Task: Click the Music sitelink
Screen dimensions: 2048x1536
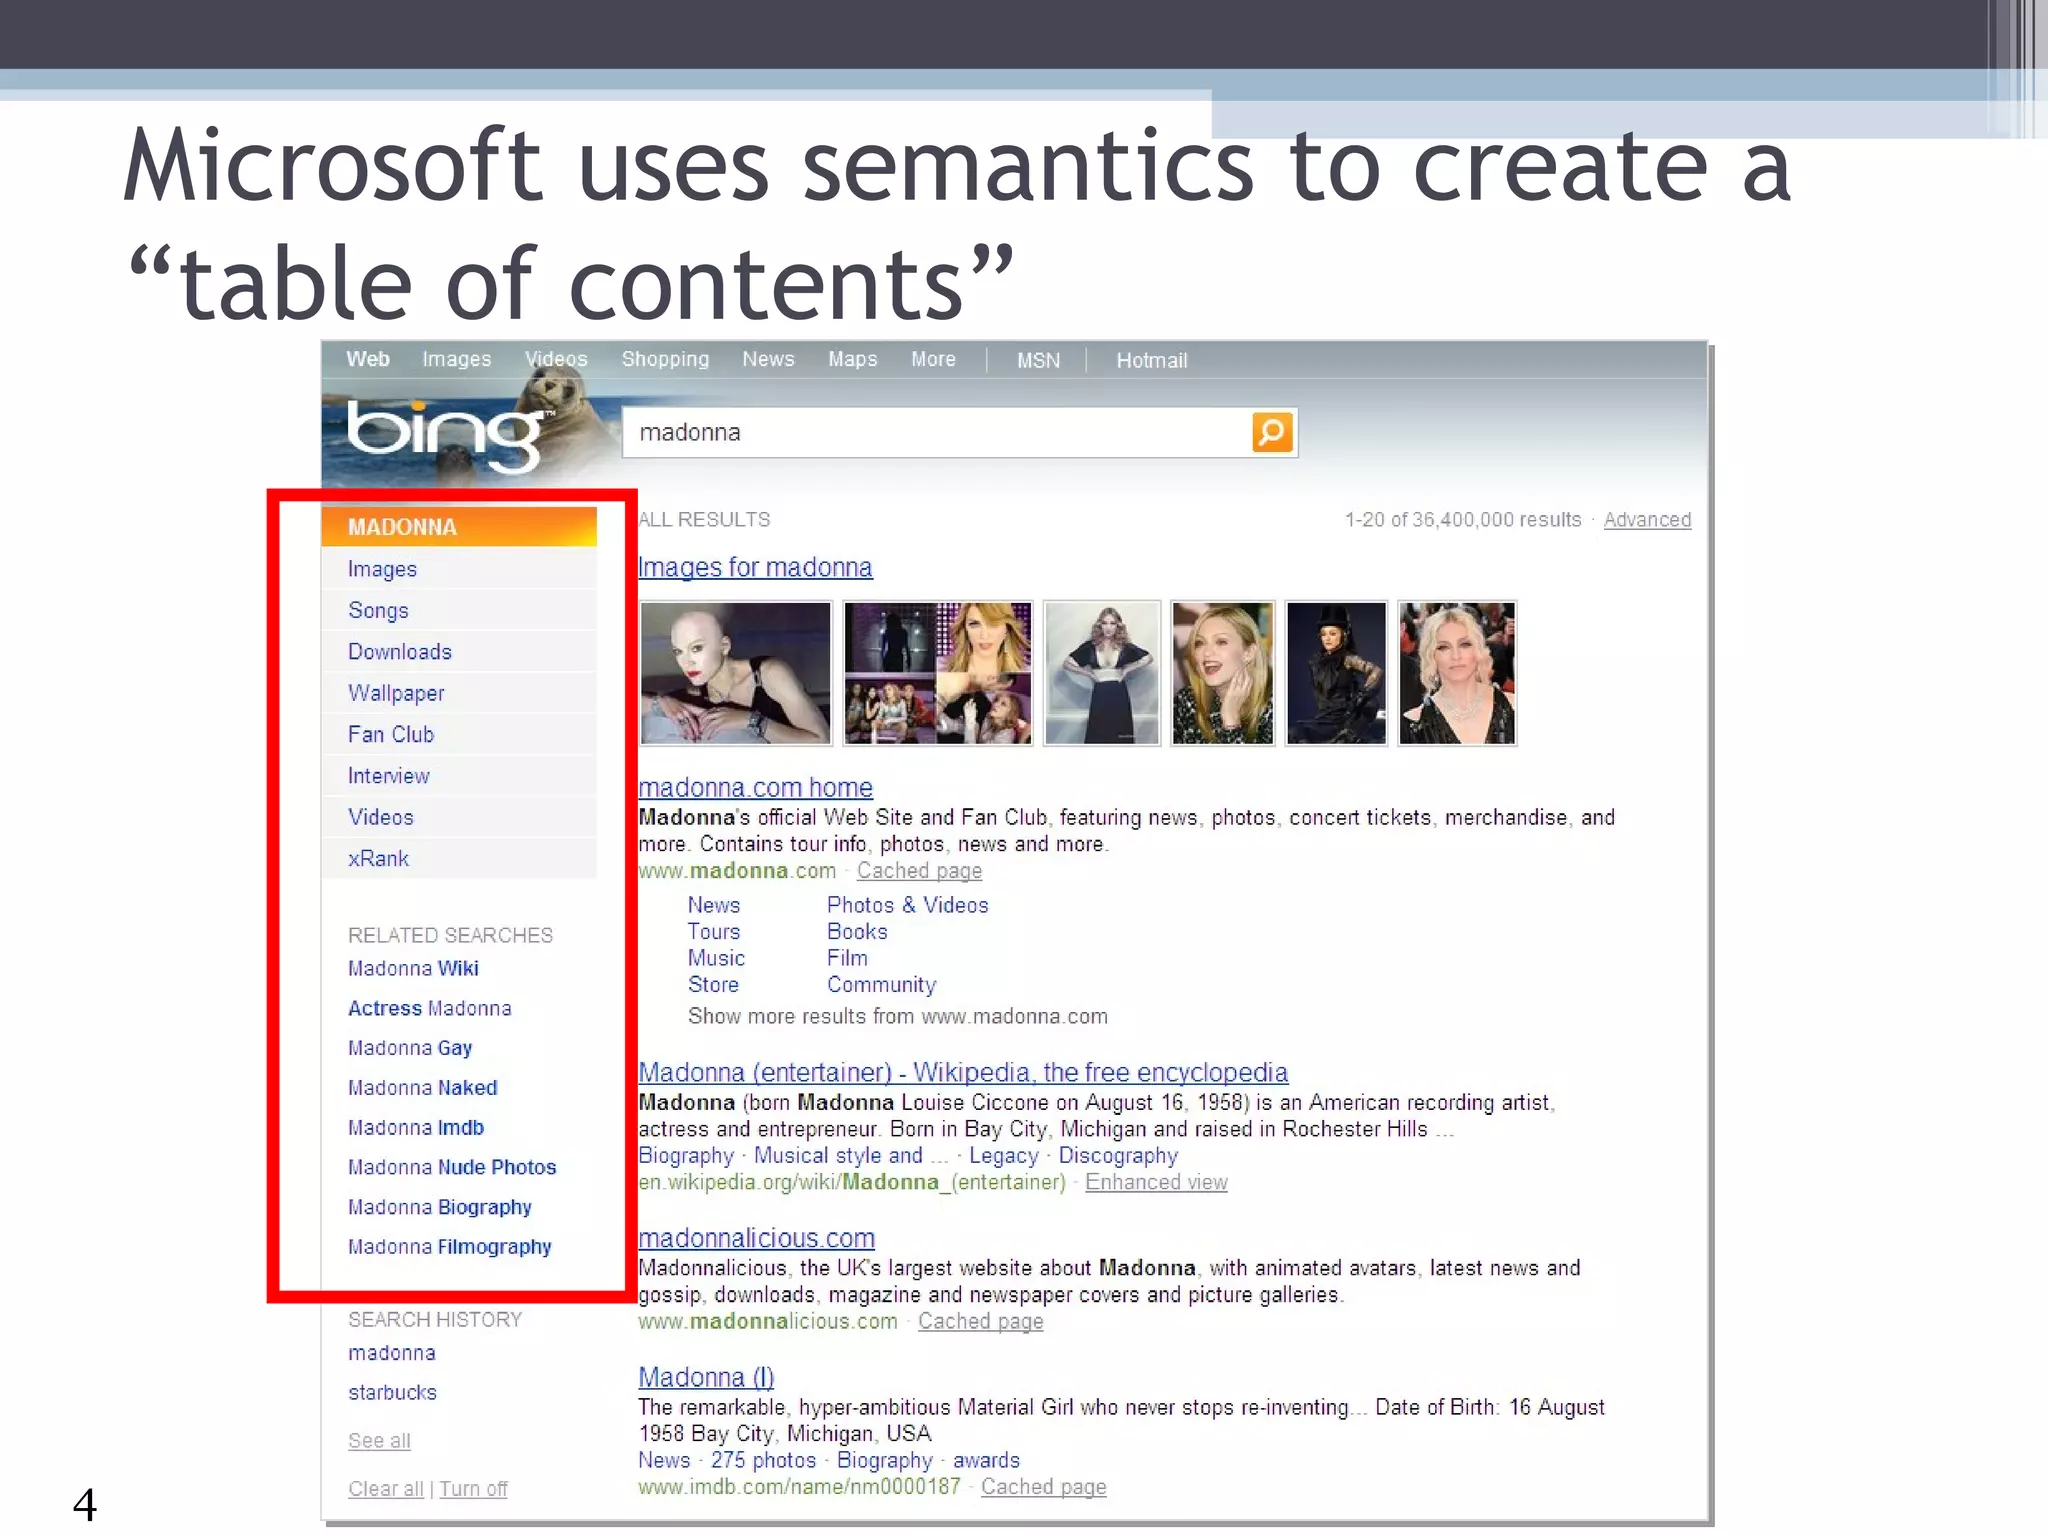Action: 716,958
